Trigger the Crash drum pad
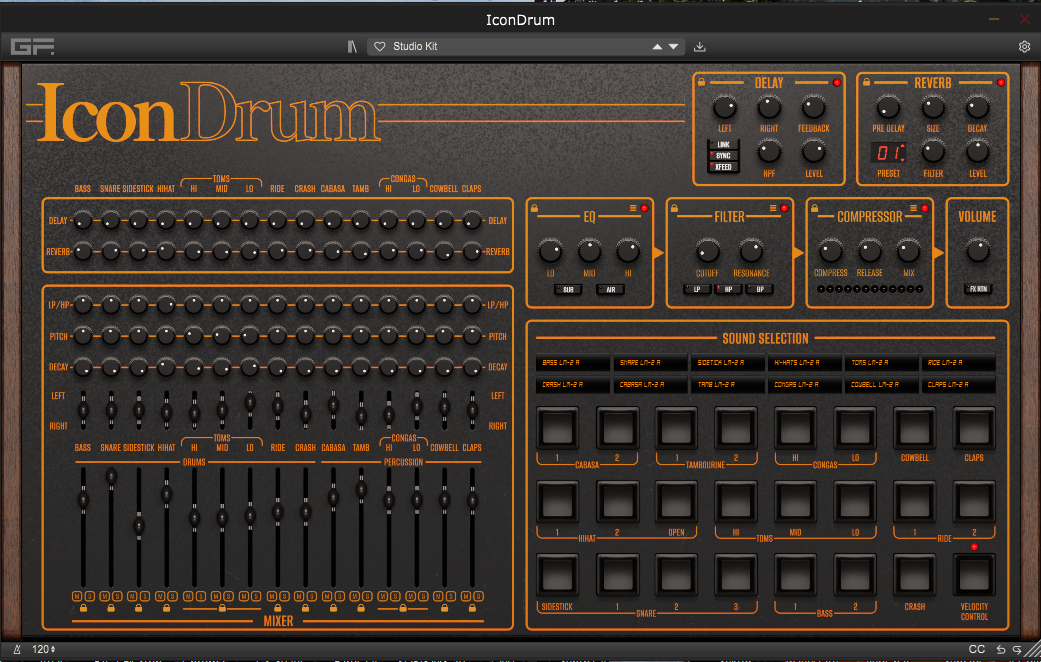Viewport: 1041px width, 662px height. coord(914,574)
